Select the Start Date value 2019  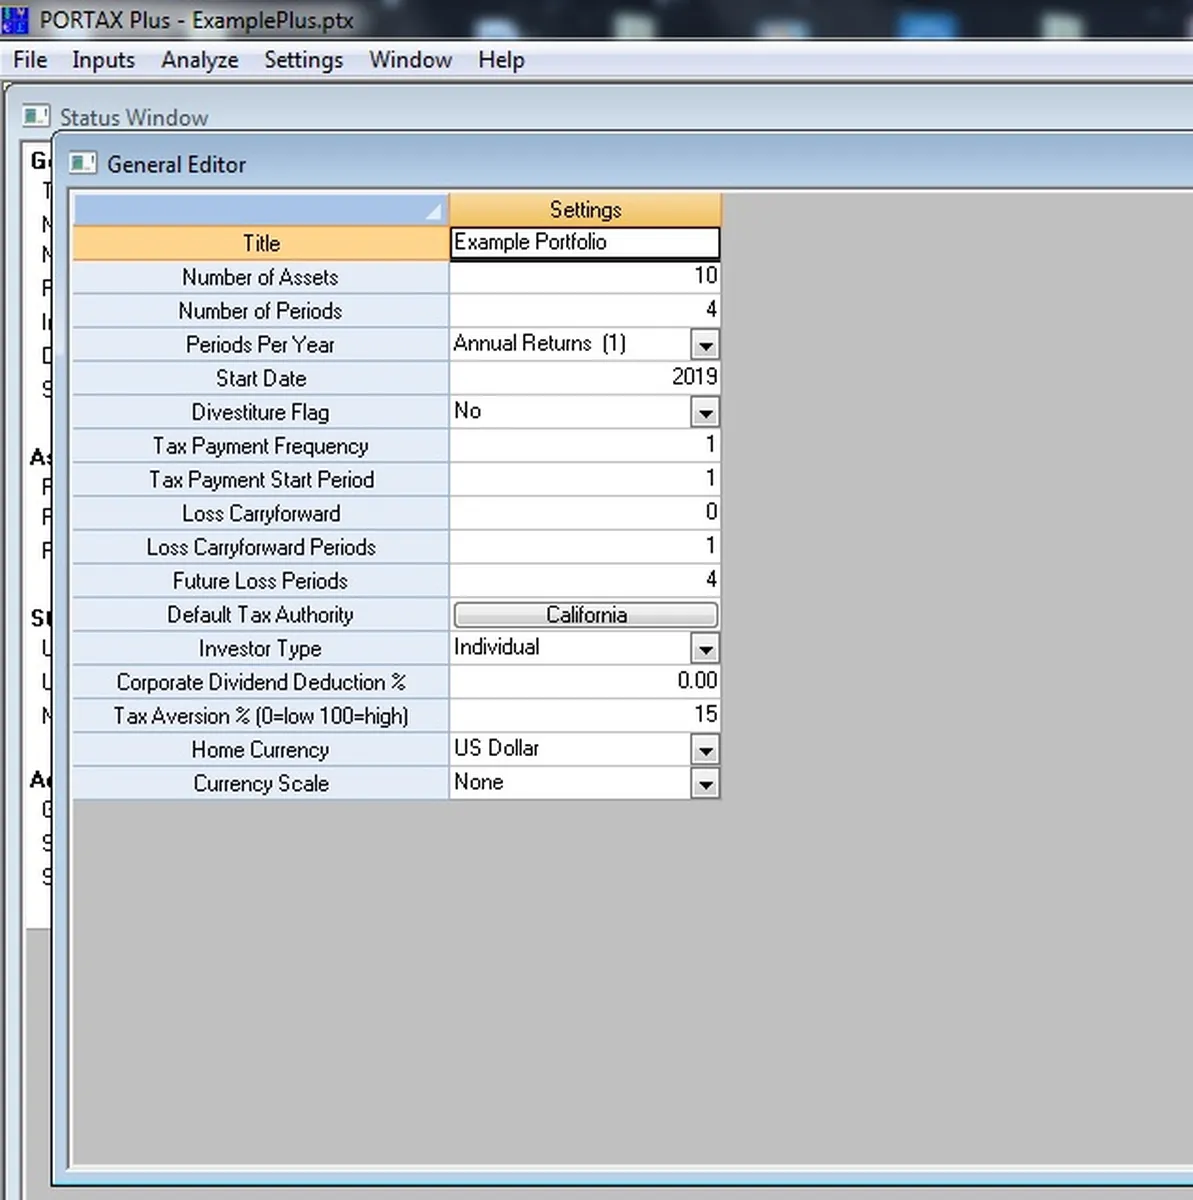pos(585,378)
